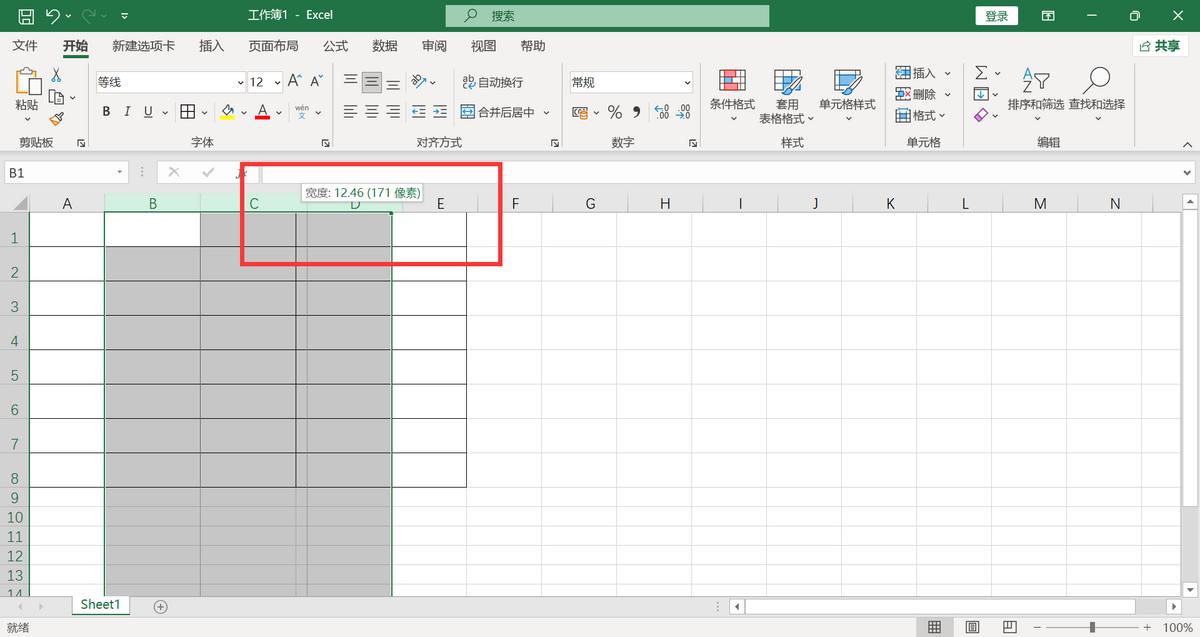Click the 排序和筛选 sort and filter icon
Viewport: 1200px width, 637px height.
(x=1035, y=92)
